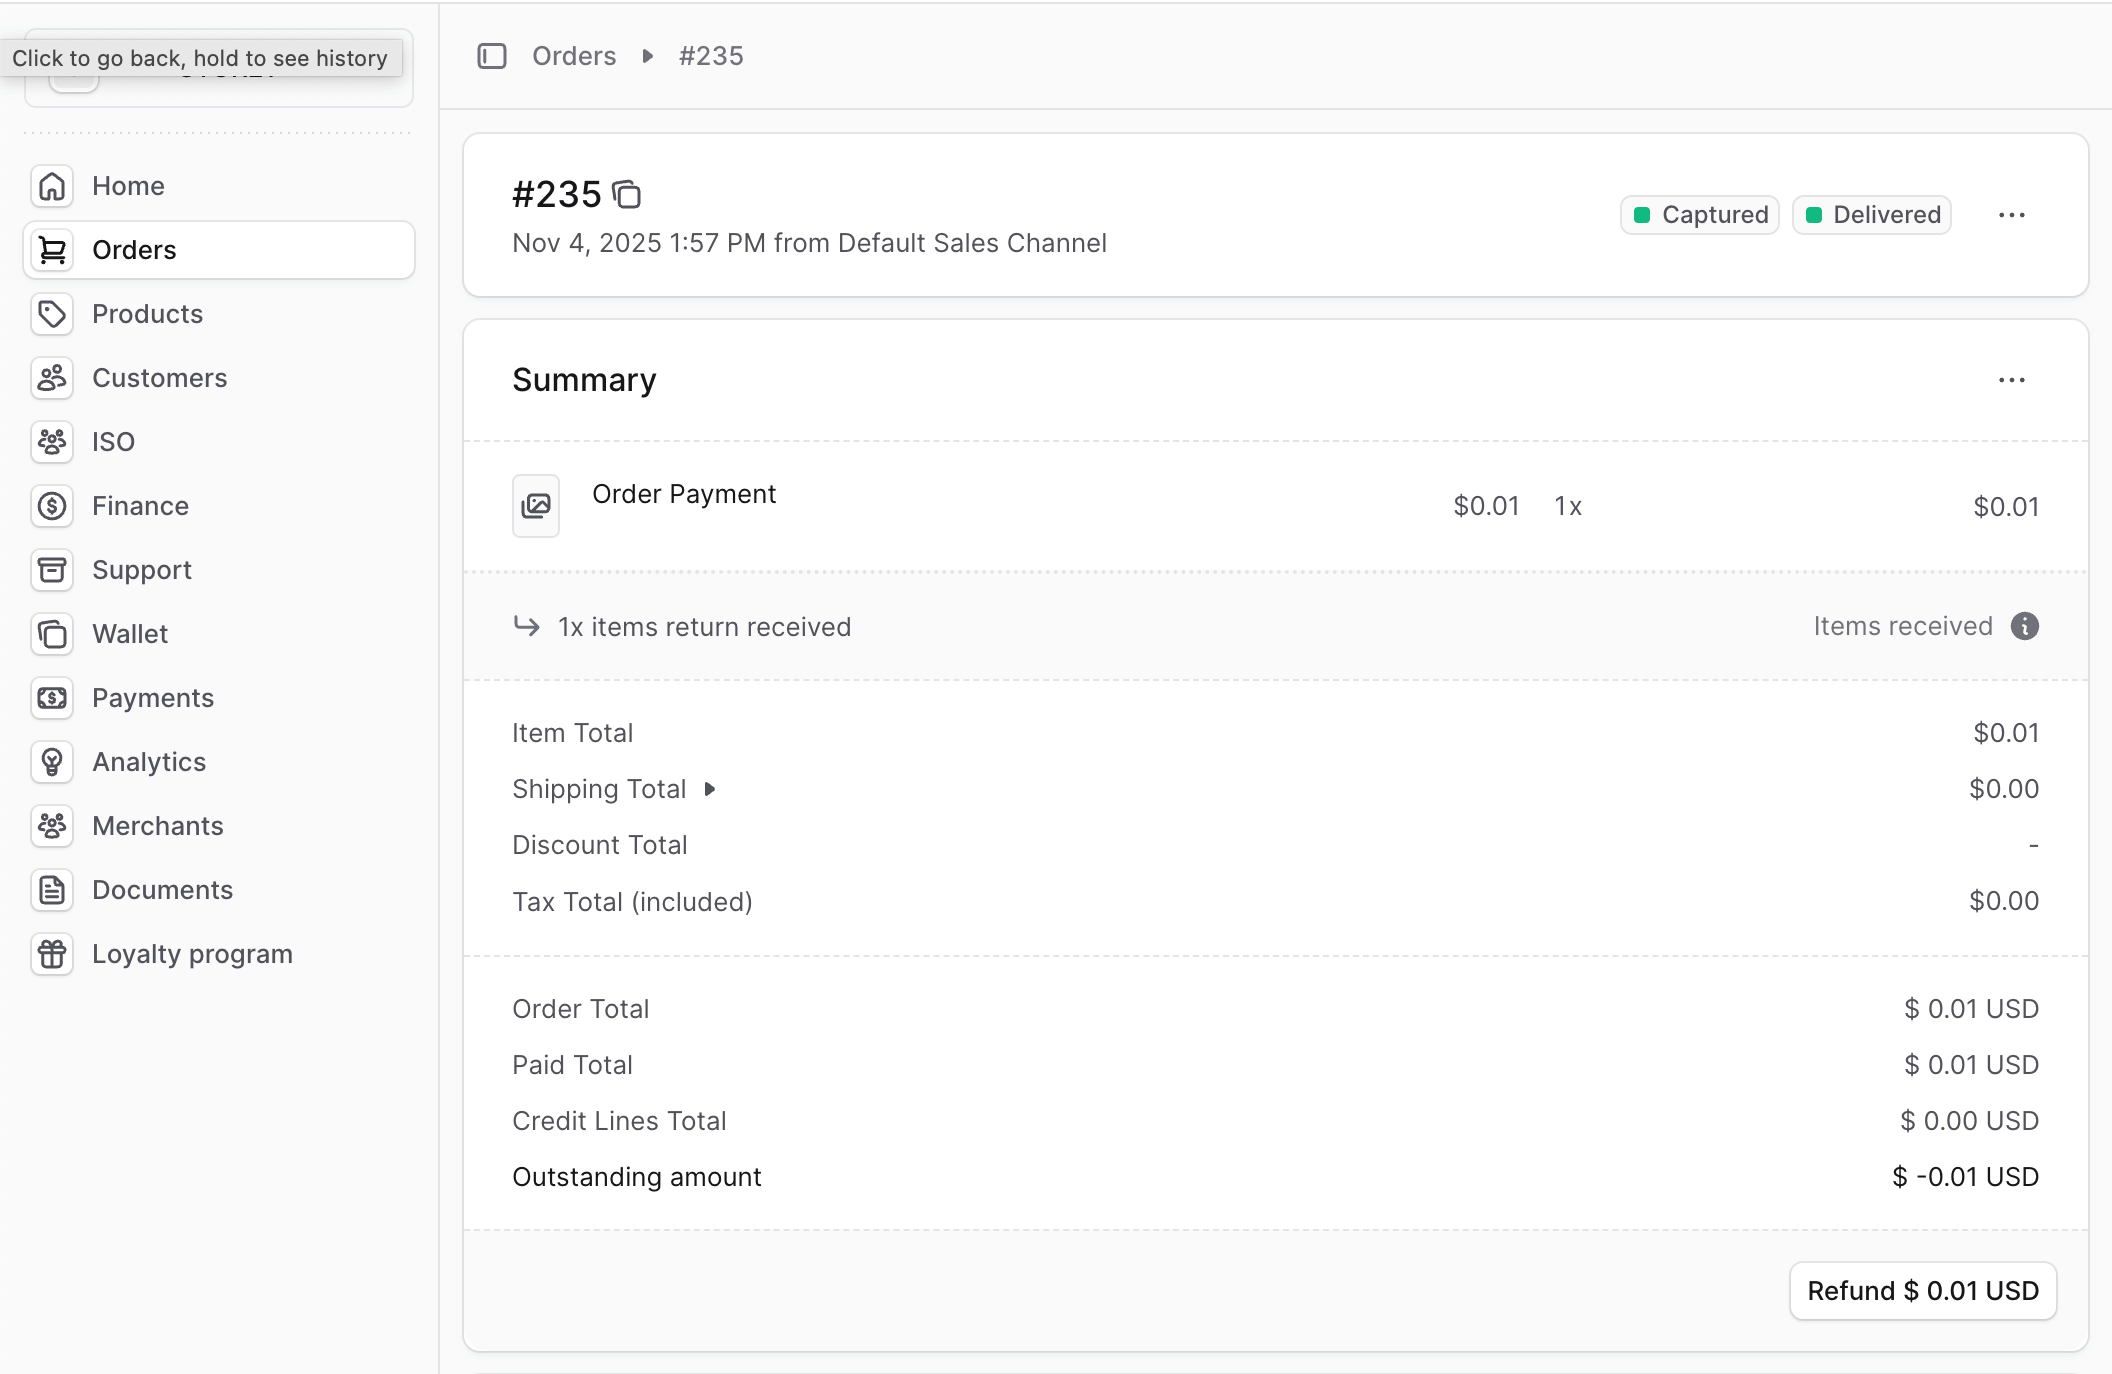Screen dimensions: 2112x1374
Task: Click the Documents page icon
Action: 52,890
